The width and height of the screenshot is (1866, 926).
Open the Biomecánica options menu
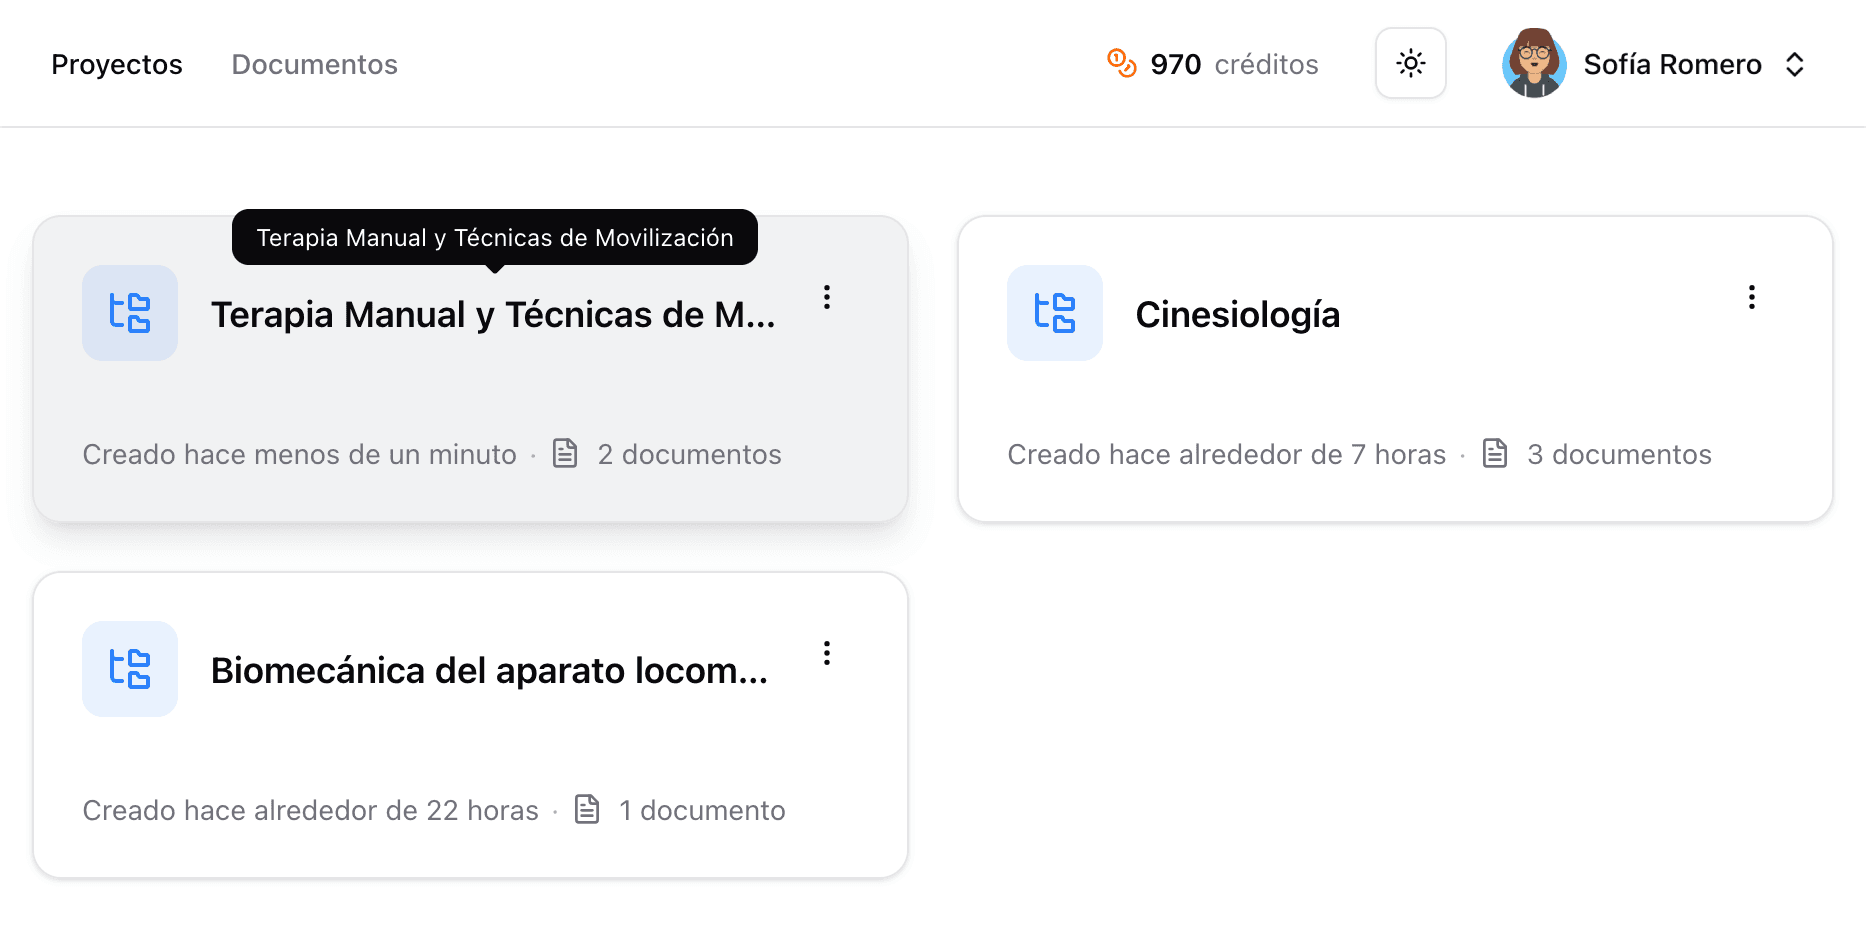tap(827, 653)
